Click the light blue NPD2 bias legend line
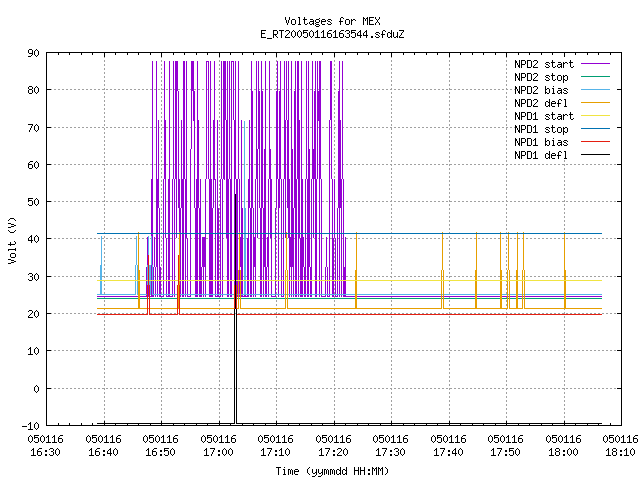Screen dimensions: 640x480 click(x=595, y=90)
